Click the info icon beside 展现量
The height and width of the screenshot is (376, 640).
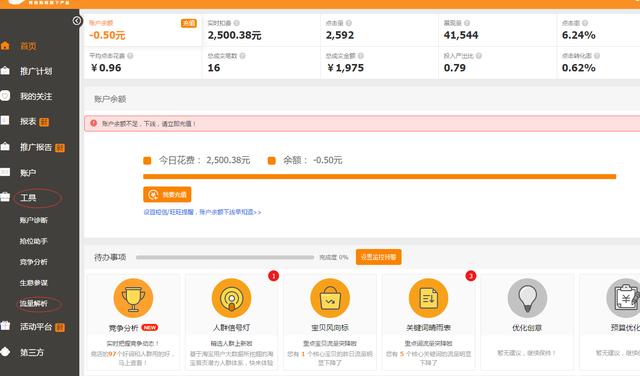click(467, 23)
